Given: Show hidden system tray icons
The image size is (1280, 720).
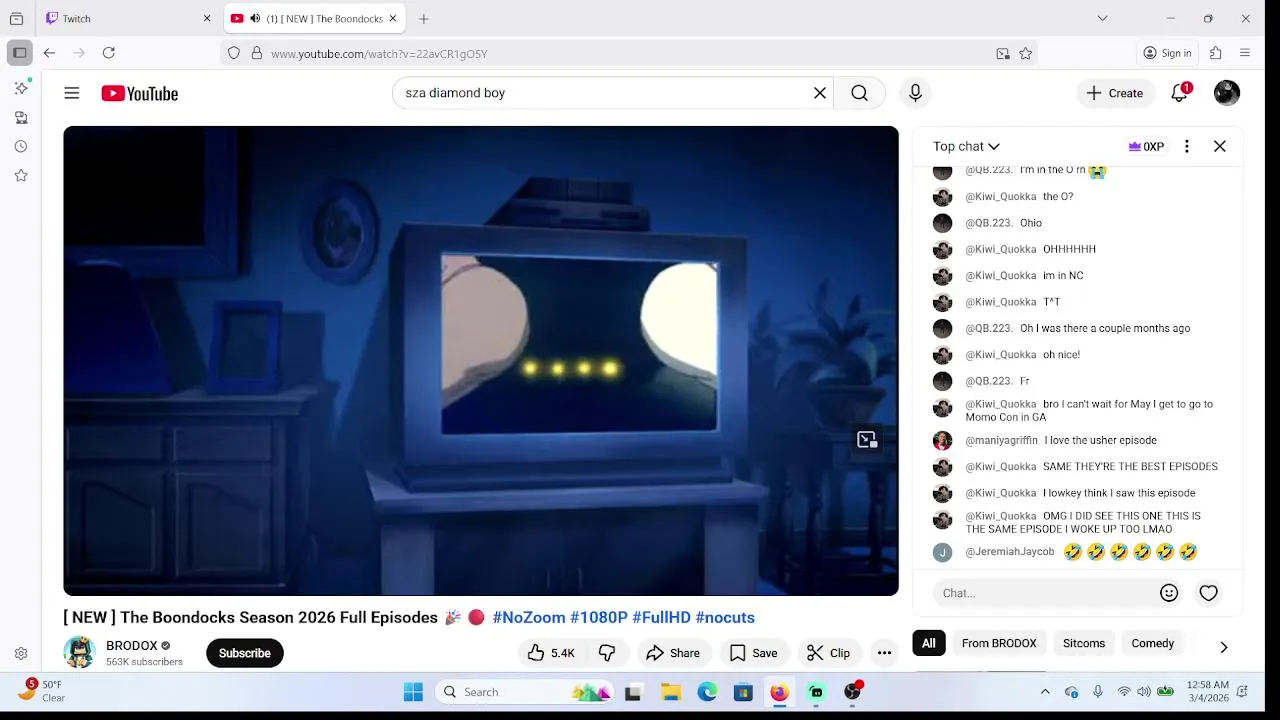Looking at the screenshot, I should (x=1045, y=692).
